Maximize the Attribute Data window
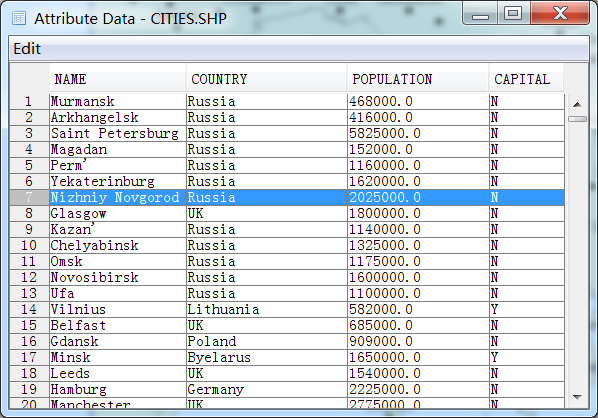This screenshot has height=418, width=598. click(x=513, y=14)
